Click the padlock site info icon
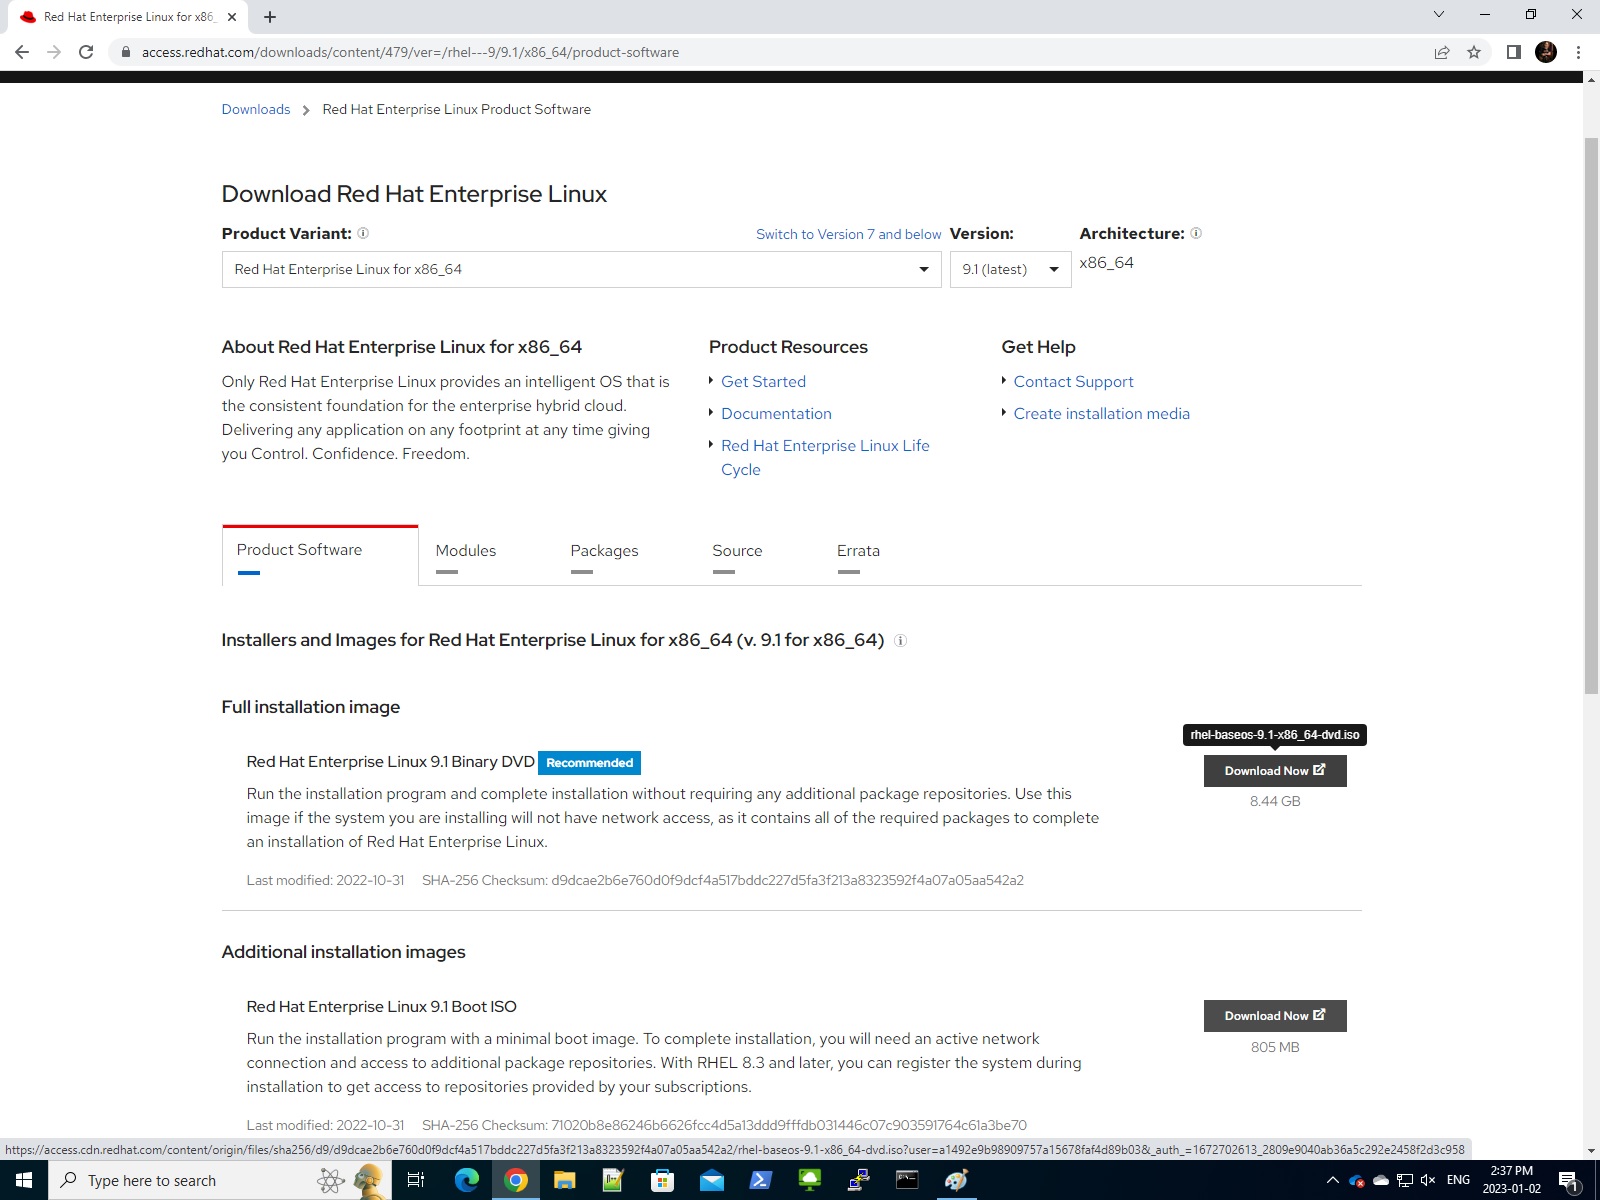Viewport: 1600px width, 1200px height. click(126, 52)
